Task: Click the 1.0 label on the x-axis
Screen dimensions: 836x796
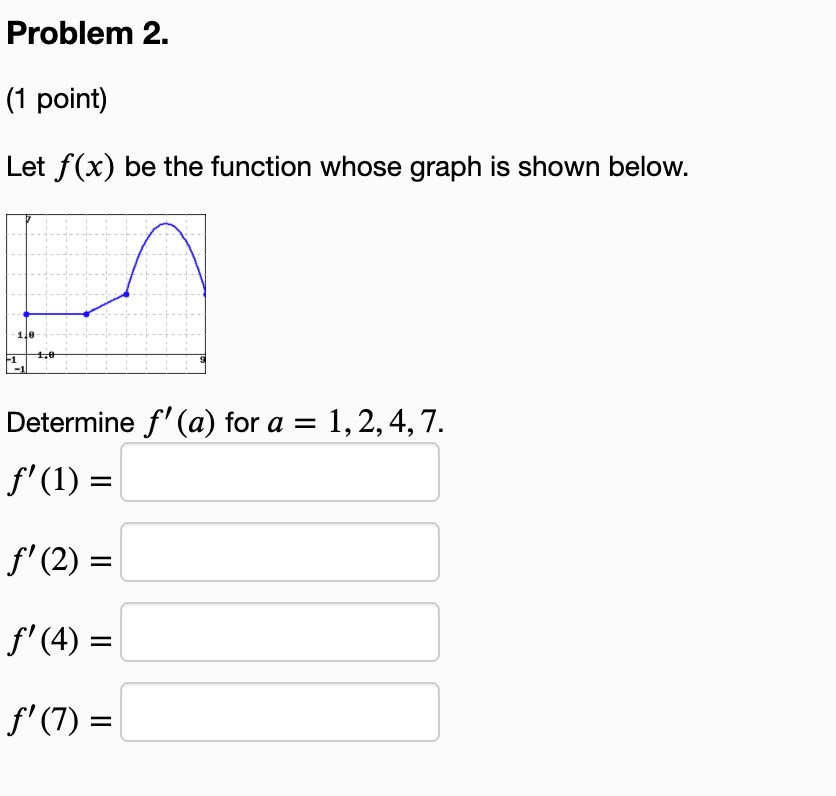Action: [45, 355]
